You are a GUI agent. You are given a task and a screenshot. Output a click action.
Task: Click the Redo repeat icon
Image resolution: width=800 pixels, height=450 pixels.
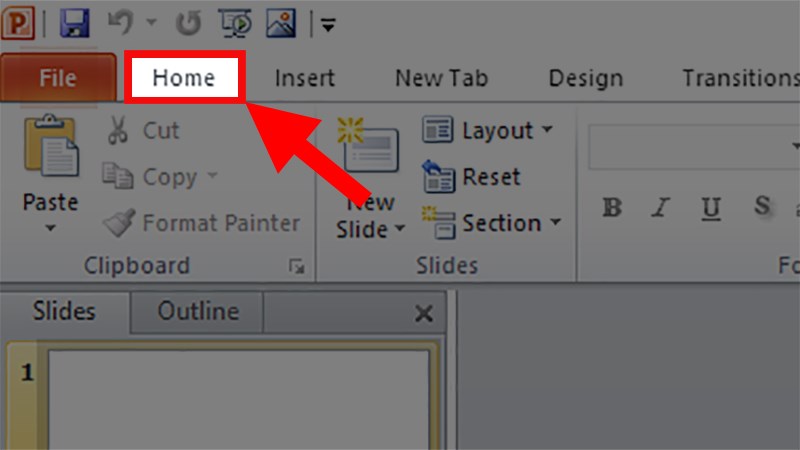[x=189, y=22]
